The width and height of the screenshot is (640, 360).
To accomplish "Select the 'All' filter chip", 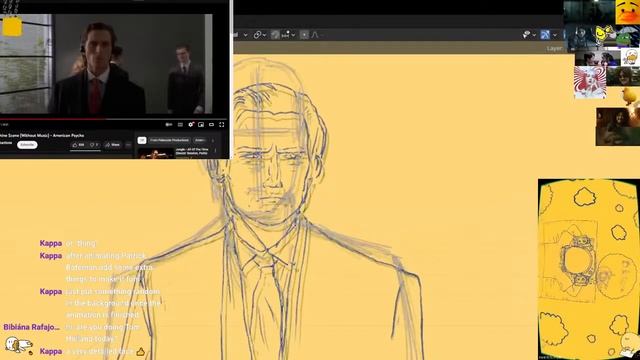I will (142, 140).
